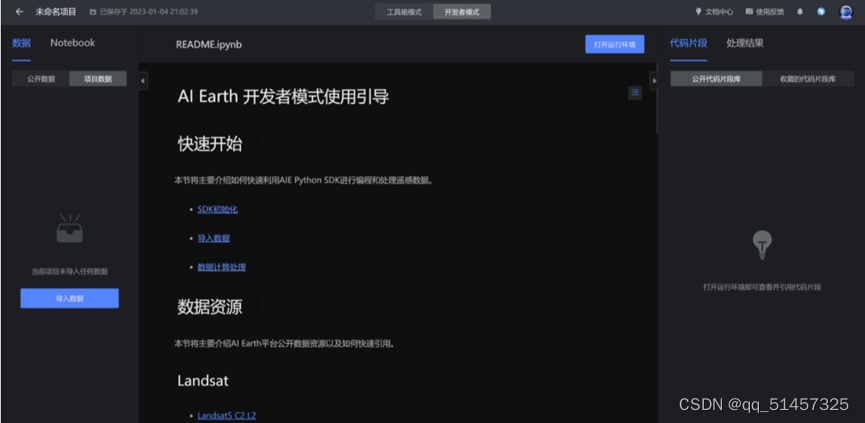Choose 收藏的代码片段库 segment
This screenshot has width=865, height=423.
[x=808, y=79]
